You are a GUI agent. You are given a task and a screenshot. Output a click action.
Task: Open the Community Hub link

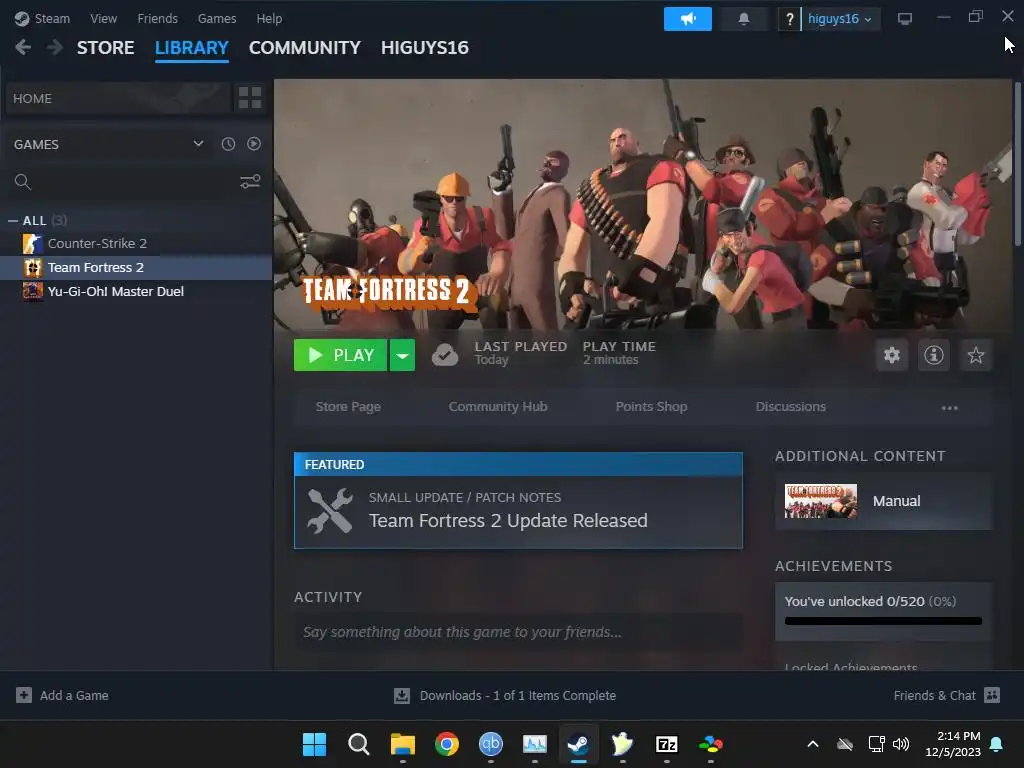[498, 406]
